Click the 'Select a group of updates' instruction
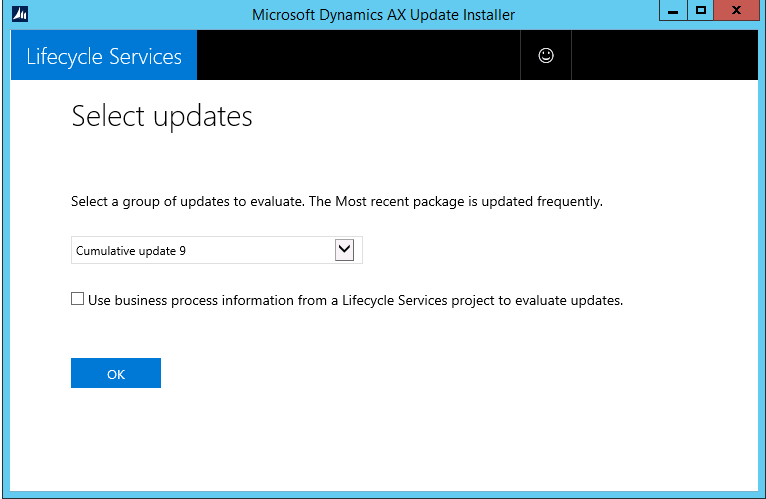Image resolution: width=766 pixels, height=499 pixels. (x=186, y=201)
